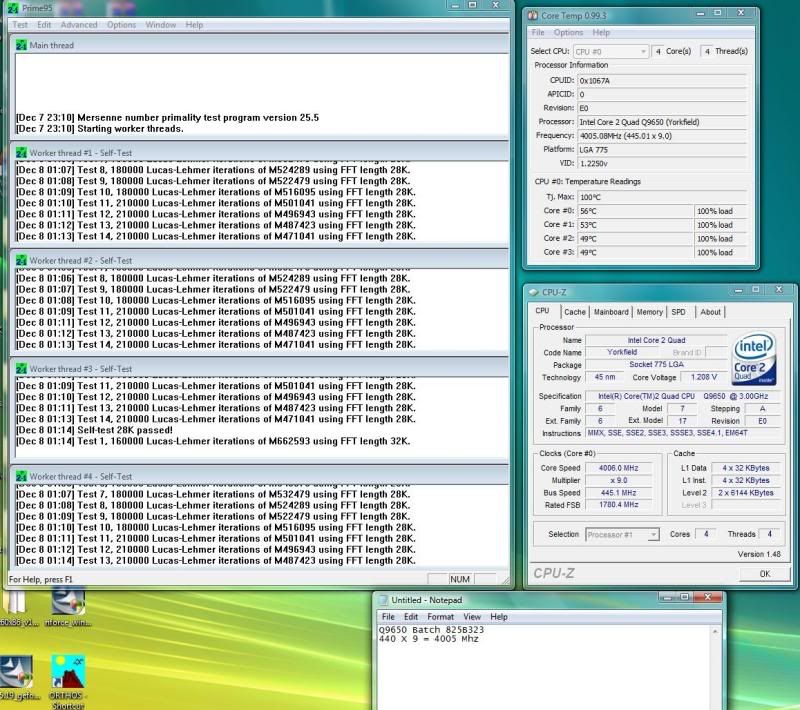The image size is (800, 710).
Task: Click the '440 x 9 = 4005 Mhz' line in Notepad
Action: [x=429, y=639]
